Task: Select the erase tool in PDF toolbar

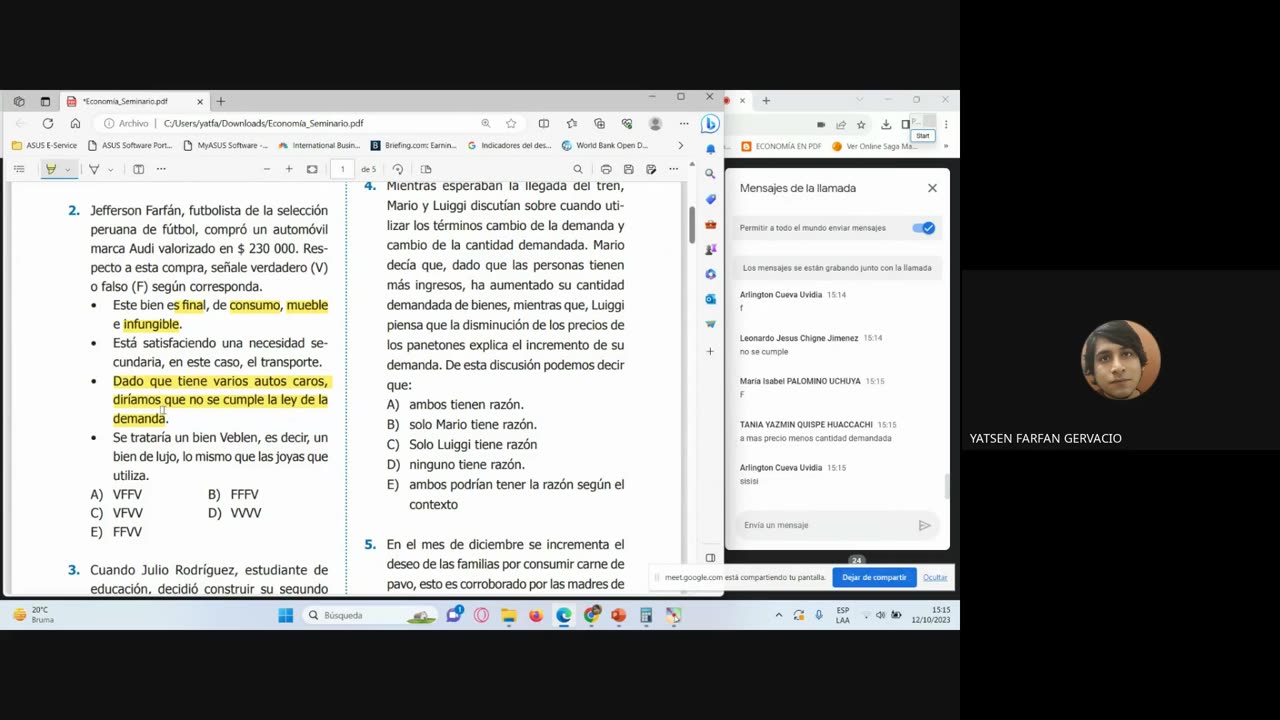Action: pyautogui.click(x=94, y=169)
